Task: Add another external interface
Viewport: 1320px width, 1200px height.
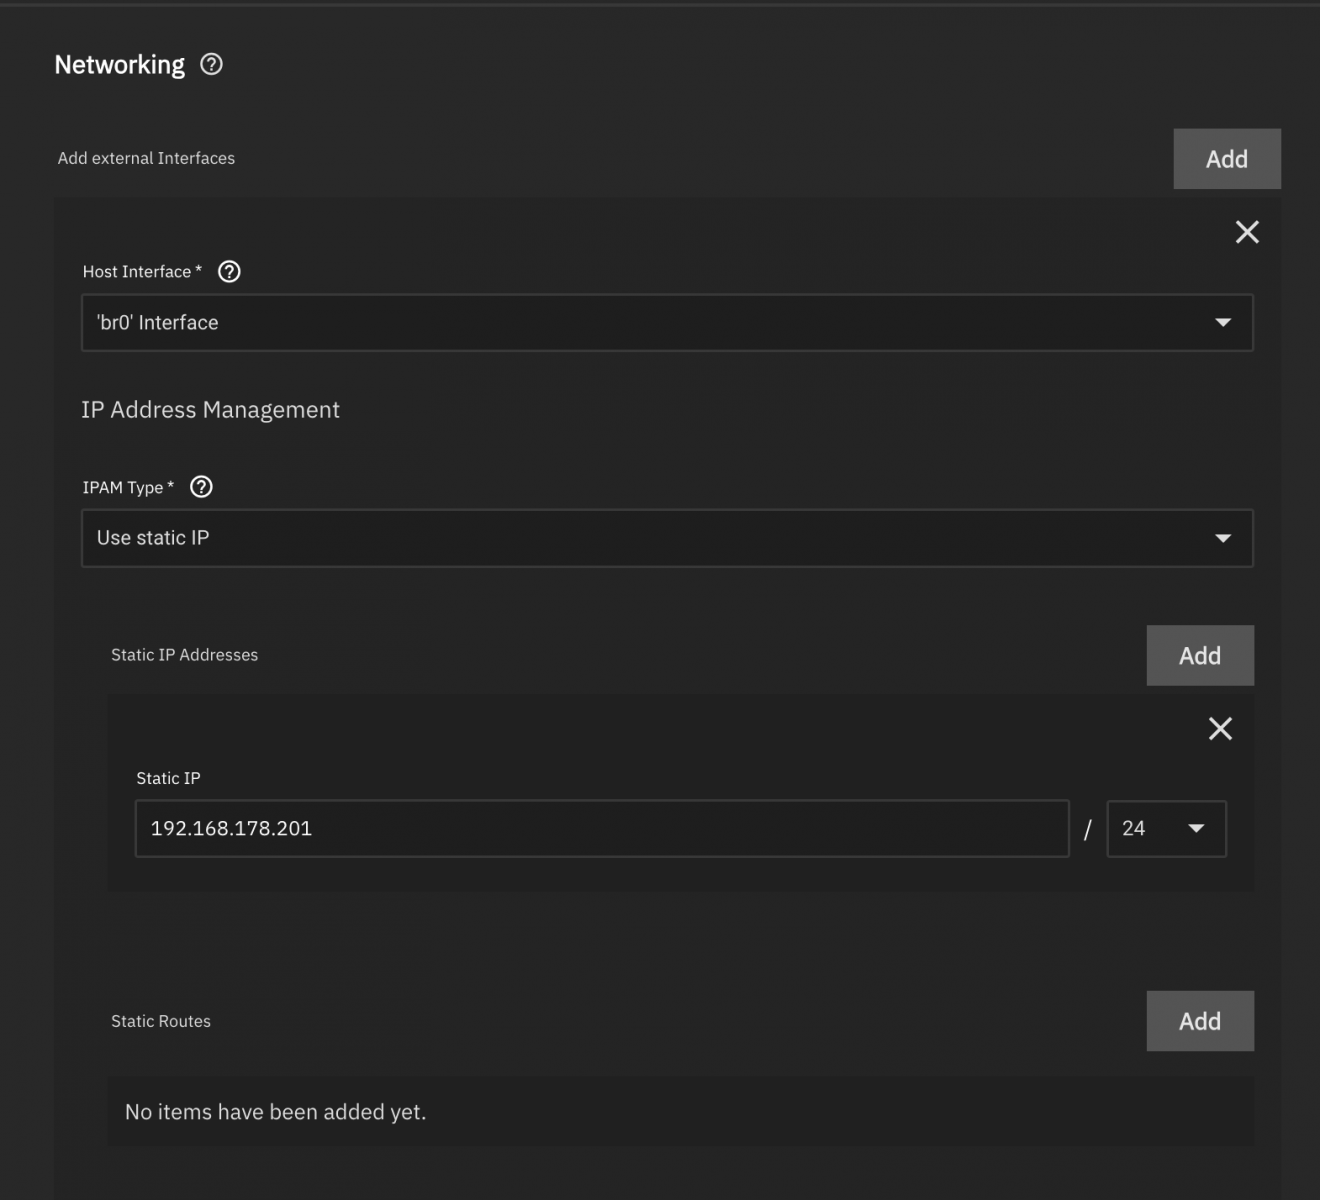Action: point(1227,159)
